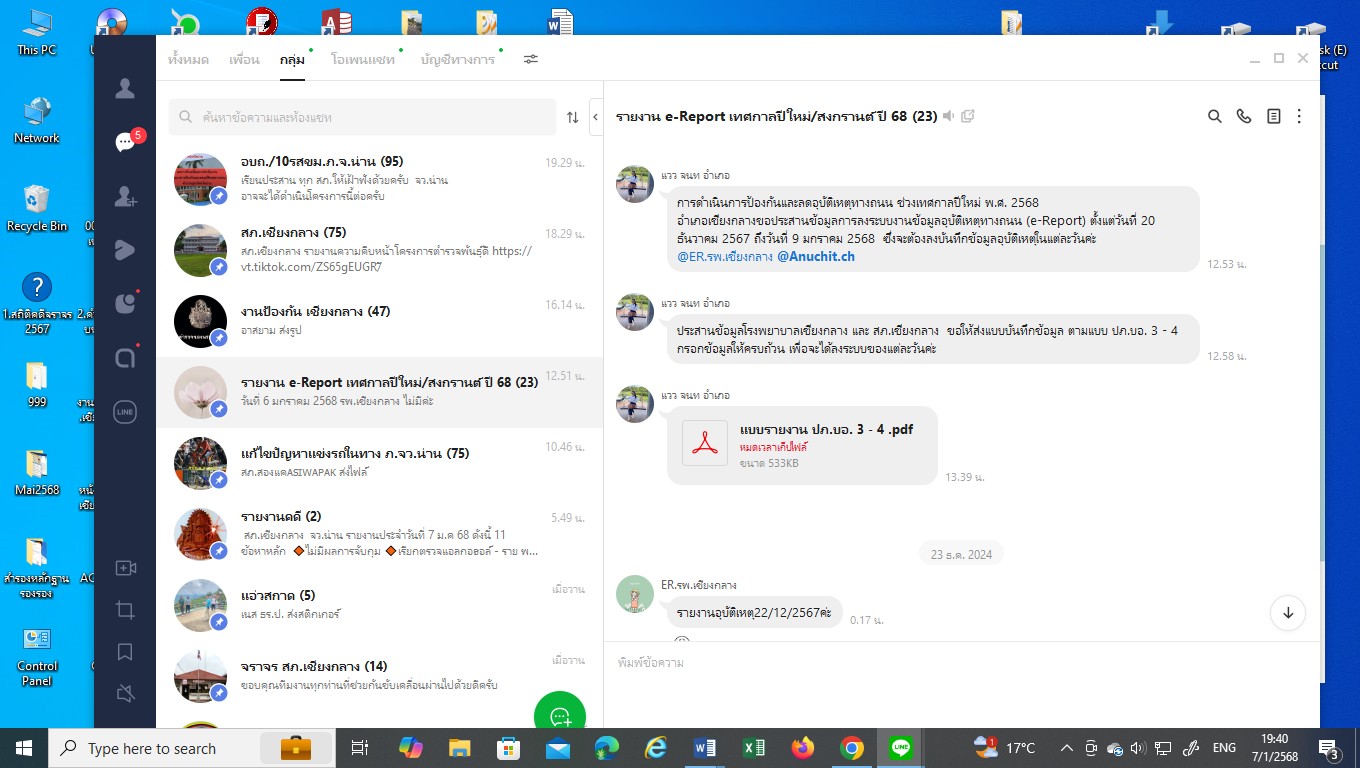Toggle mute speaker icon beside chat title
Viewport: 1360px width, 768px height.
pos(948,116)
